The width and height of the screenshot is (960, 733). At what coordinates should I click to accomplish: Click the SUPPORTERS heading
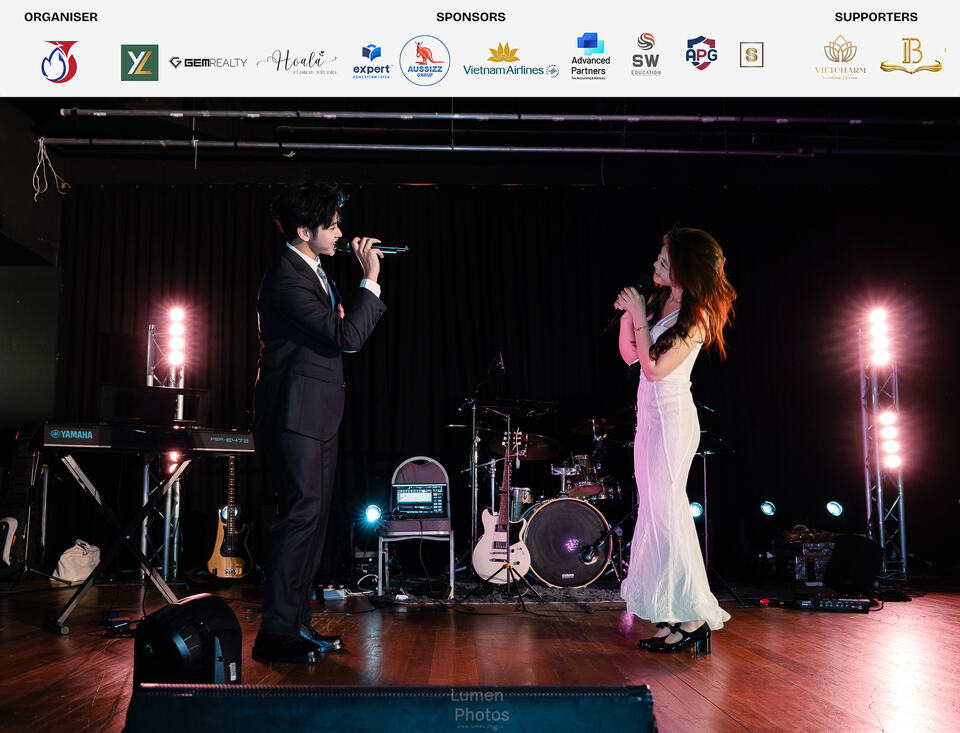tap(876, 17)
